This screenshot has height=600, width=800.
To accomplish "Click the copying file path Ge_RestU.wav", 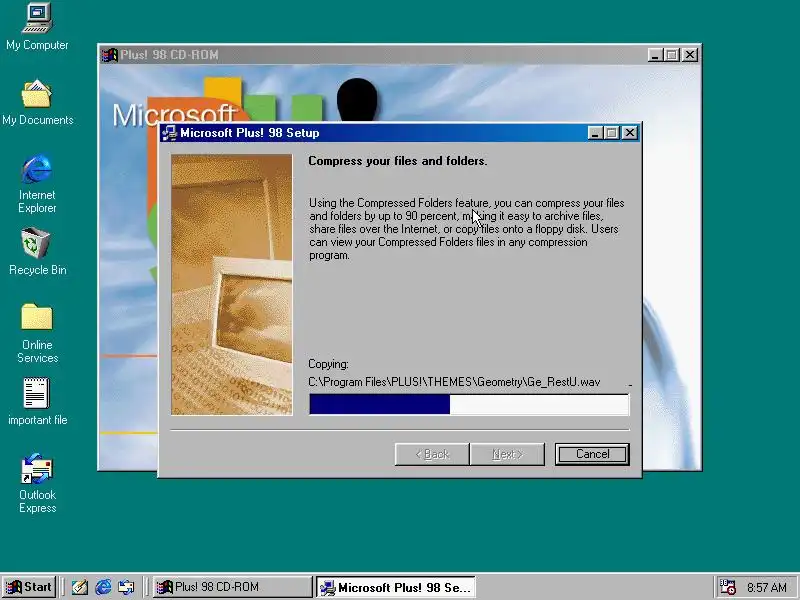I will pos(454,382).
